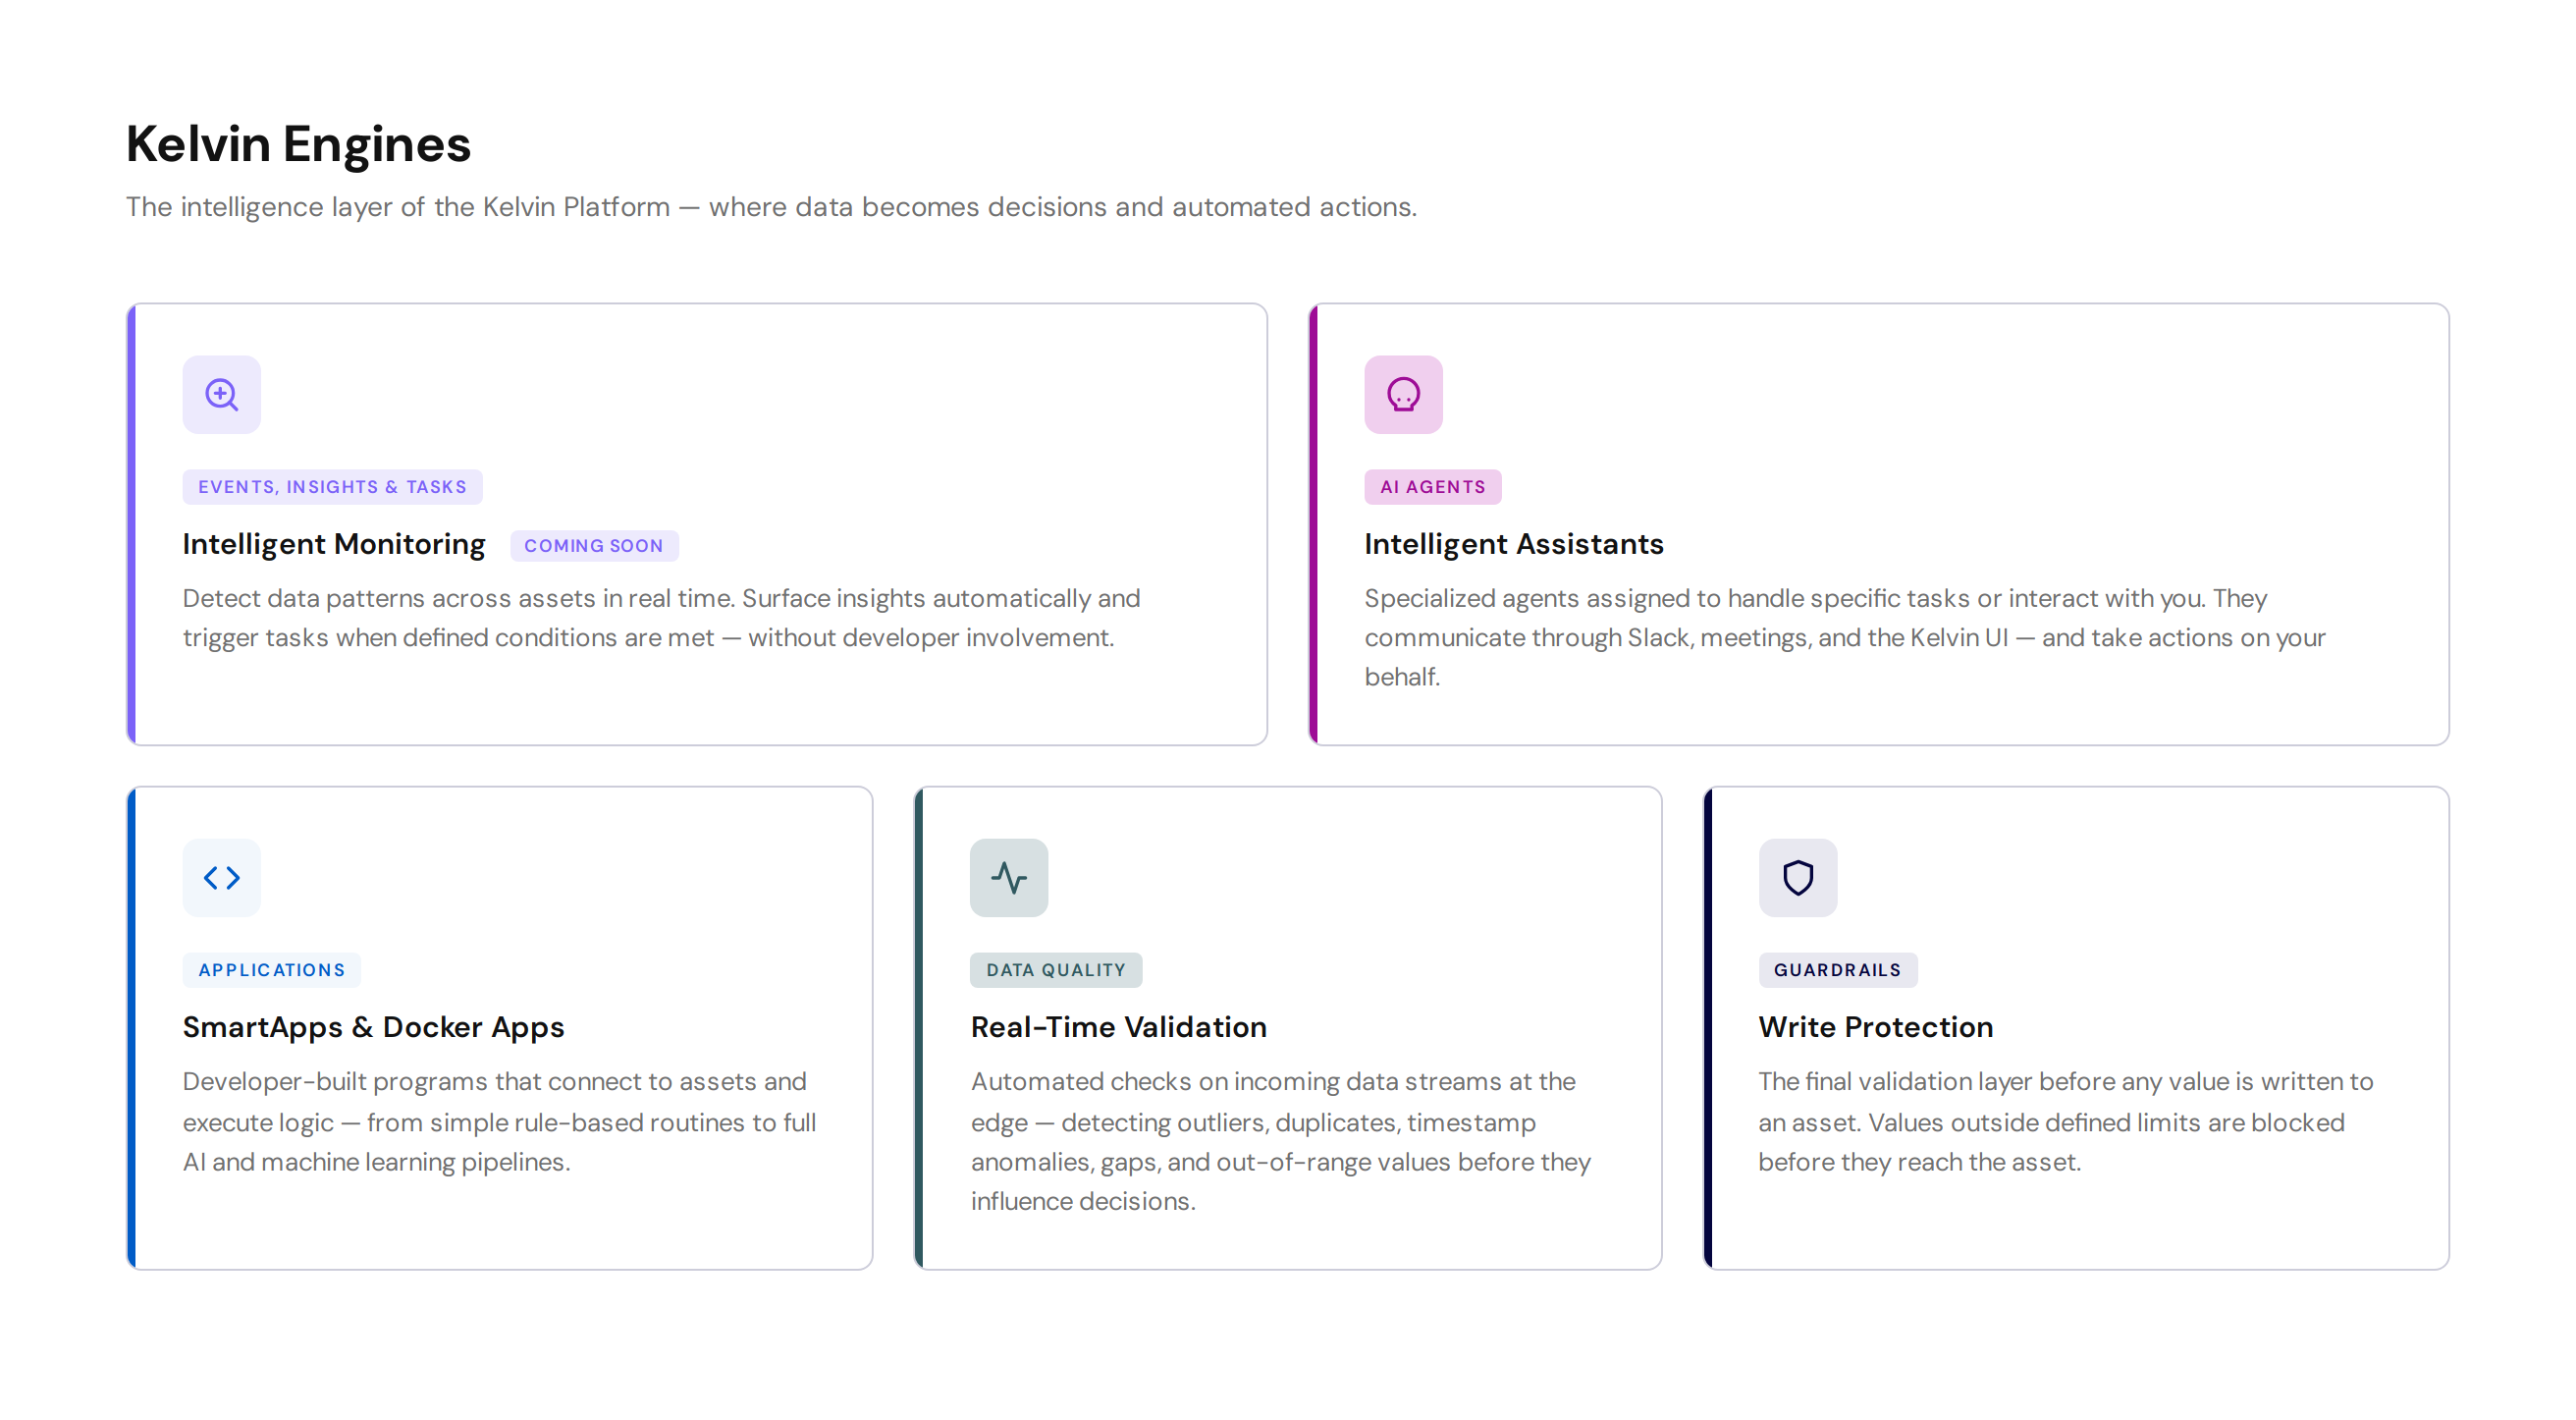Click the Data Quality tag label

(1056, 970)
